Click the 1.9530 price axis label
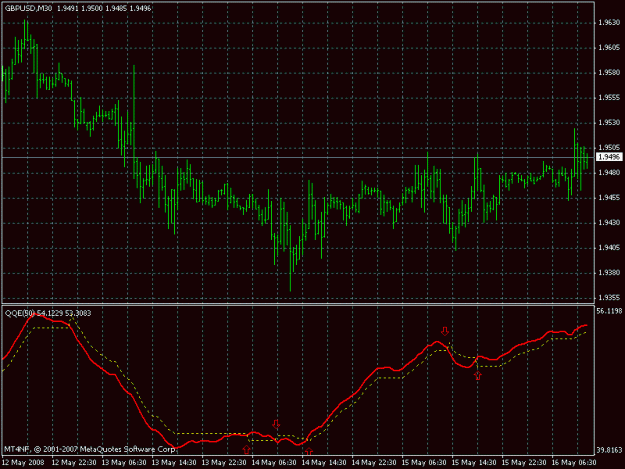 (609, 122)
